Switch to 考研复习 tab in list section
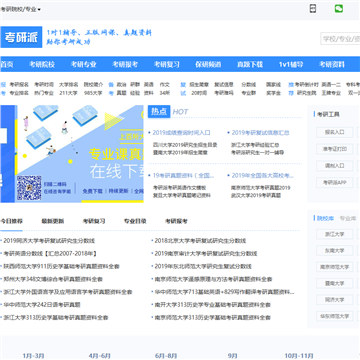The height and width of the screenshot is (360, 360). [94, 221]
